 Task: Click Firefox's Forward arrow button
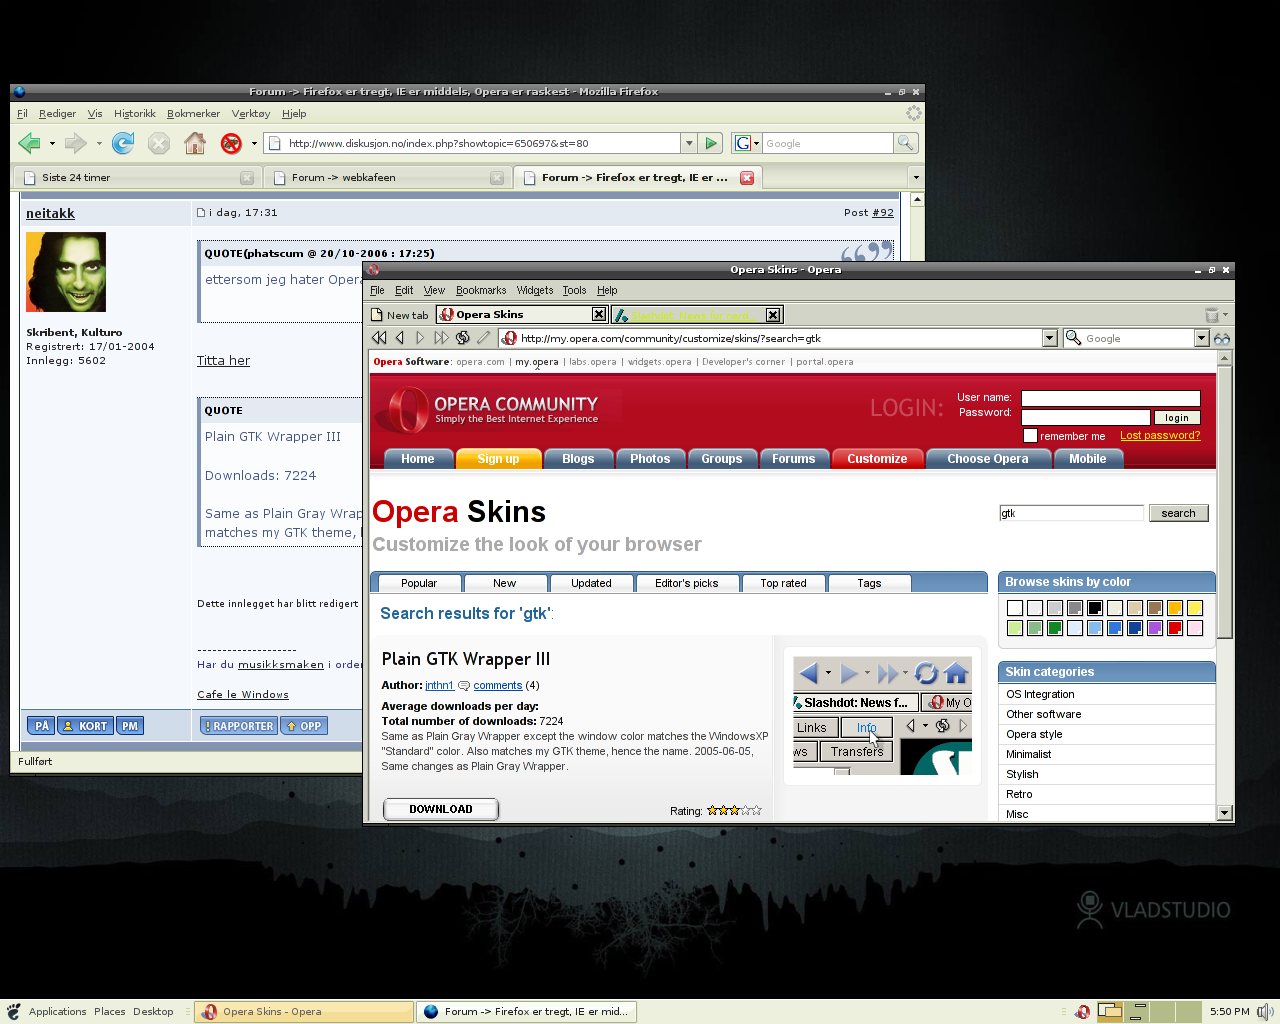(75, 143)
